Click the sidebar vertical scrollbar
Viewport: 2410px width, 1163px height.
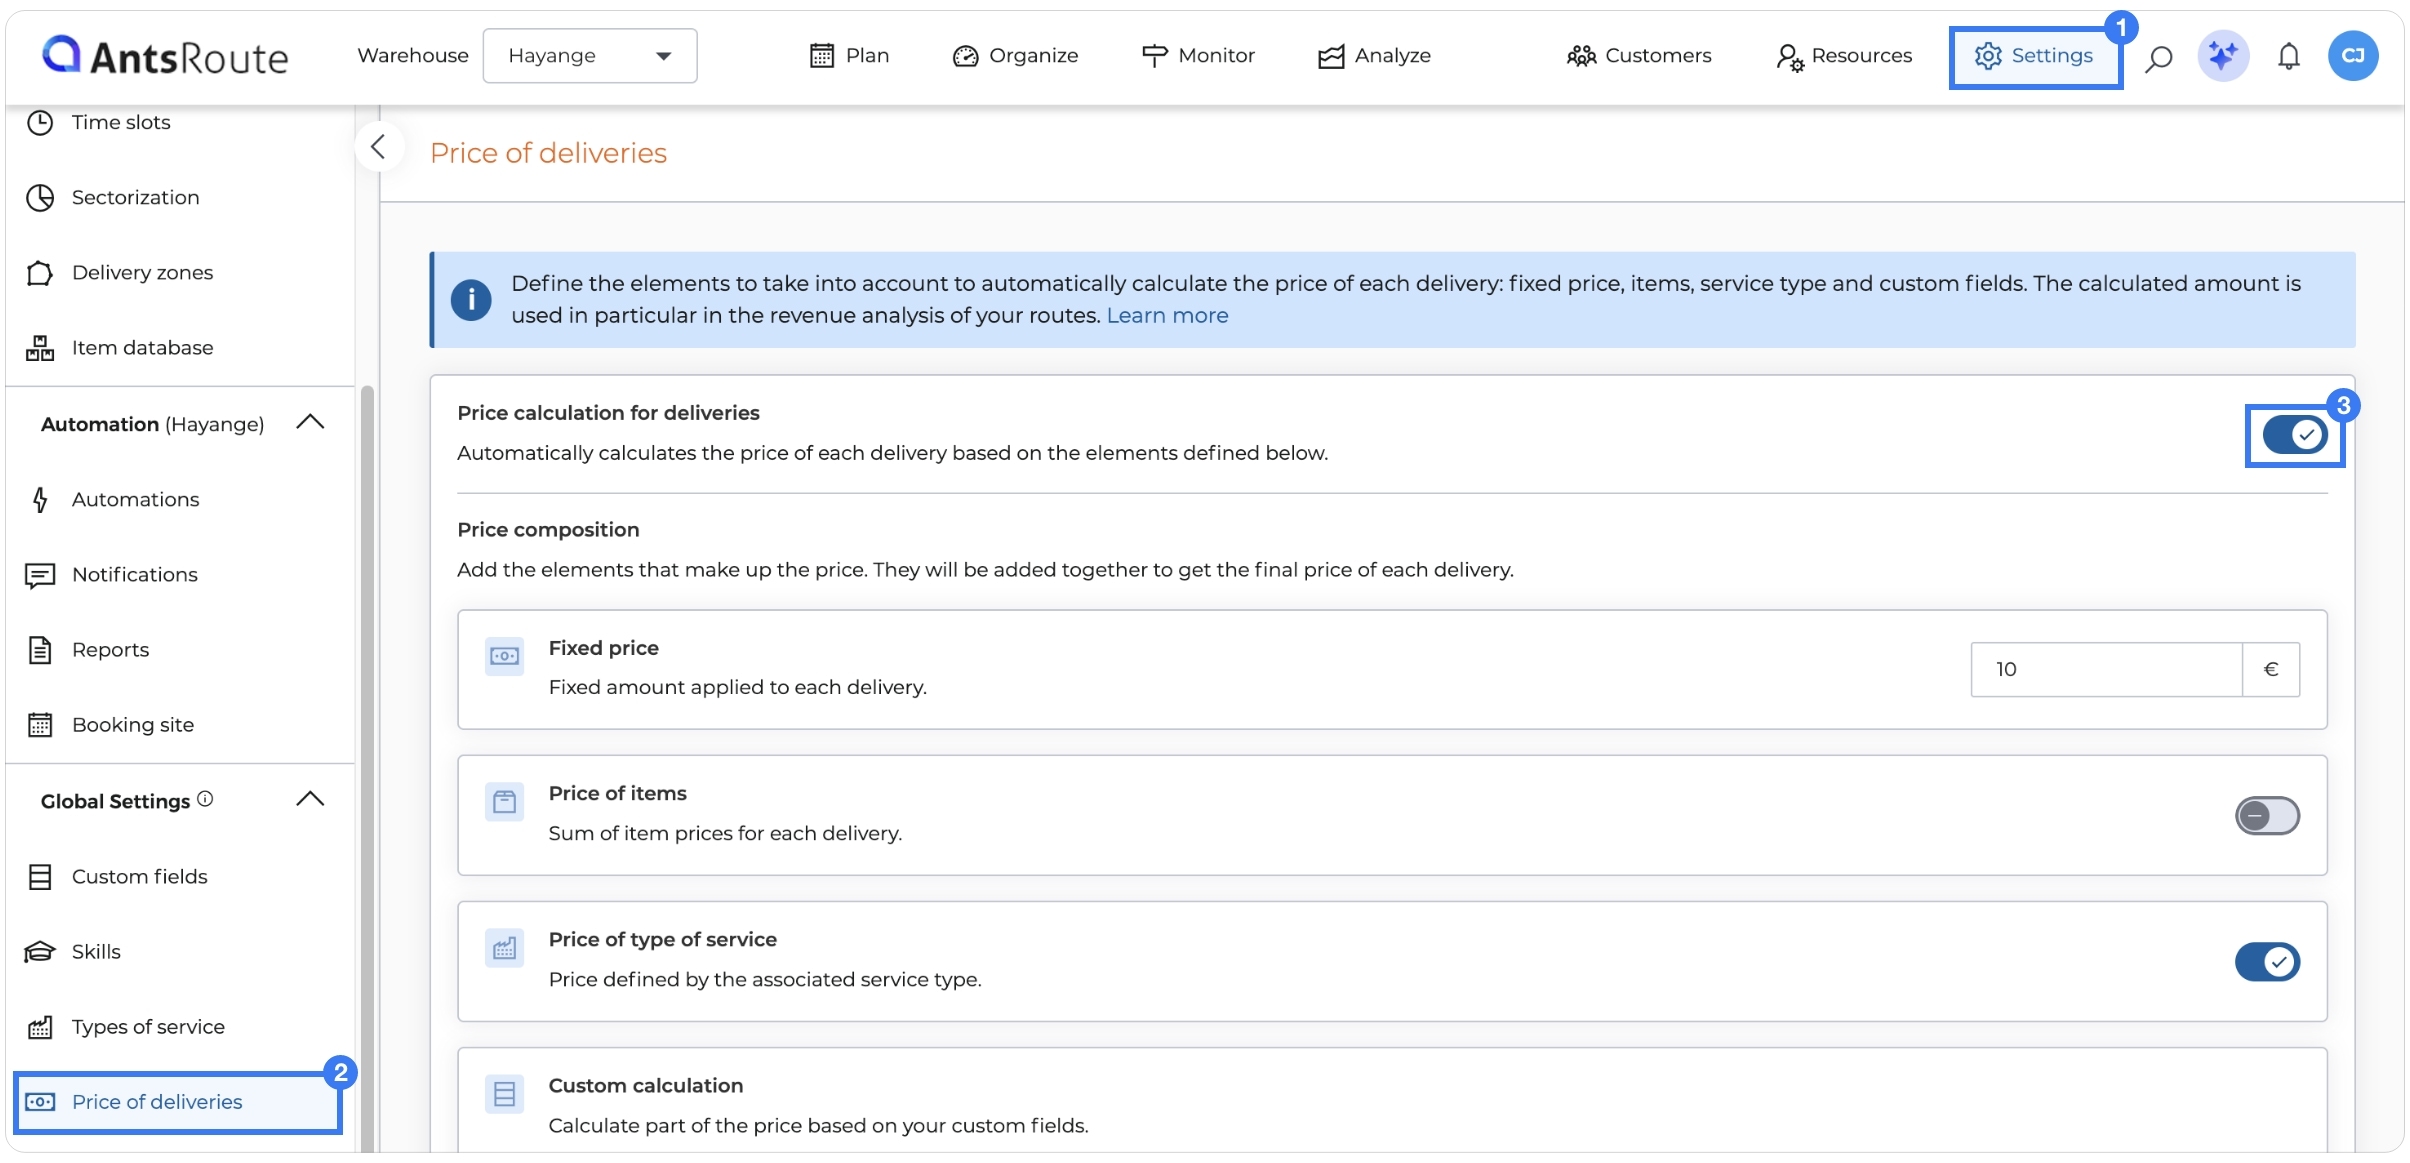click(x=367, y=770)
